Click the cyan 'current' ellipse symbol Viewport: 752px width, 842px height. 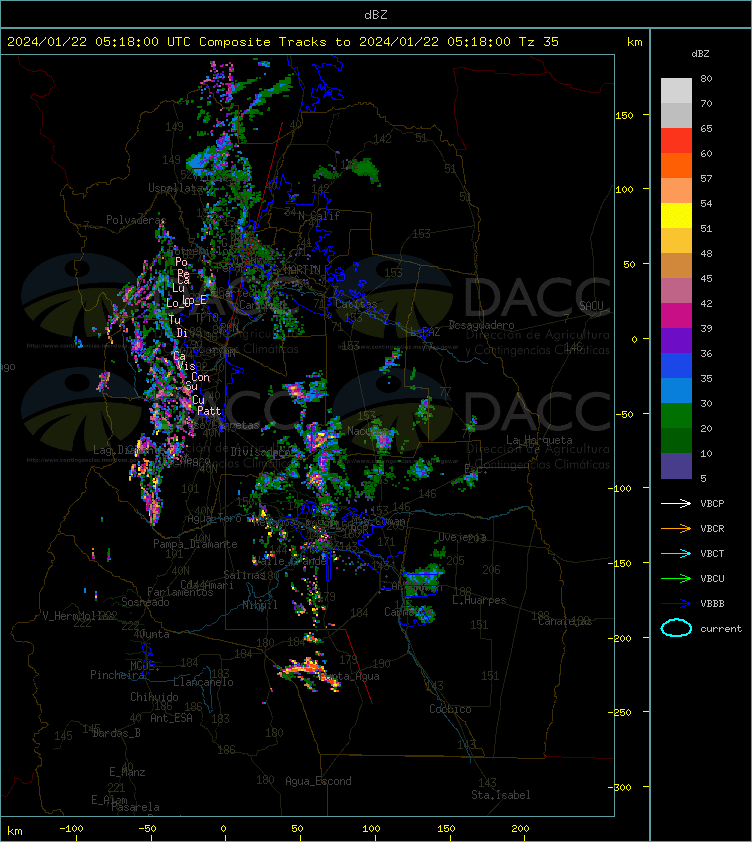[x=676, y=628]
